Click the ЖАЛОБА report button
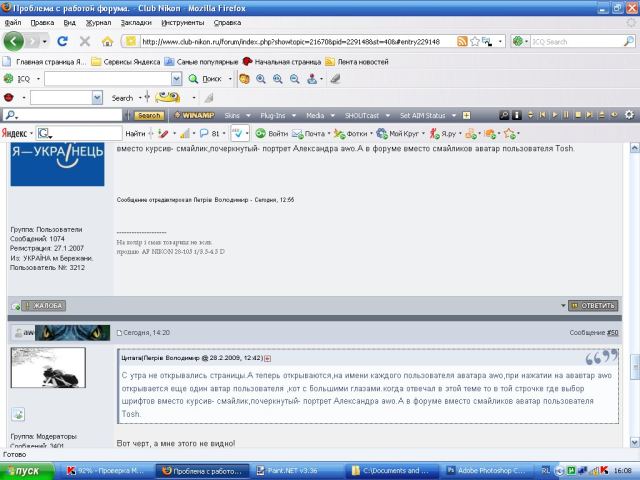The width and height of the screenshot is (640, 480). (x=44, y=306)
